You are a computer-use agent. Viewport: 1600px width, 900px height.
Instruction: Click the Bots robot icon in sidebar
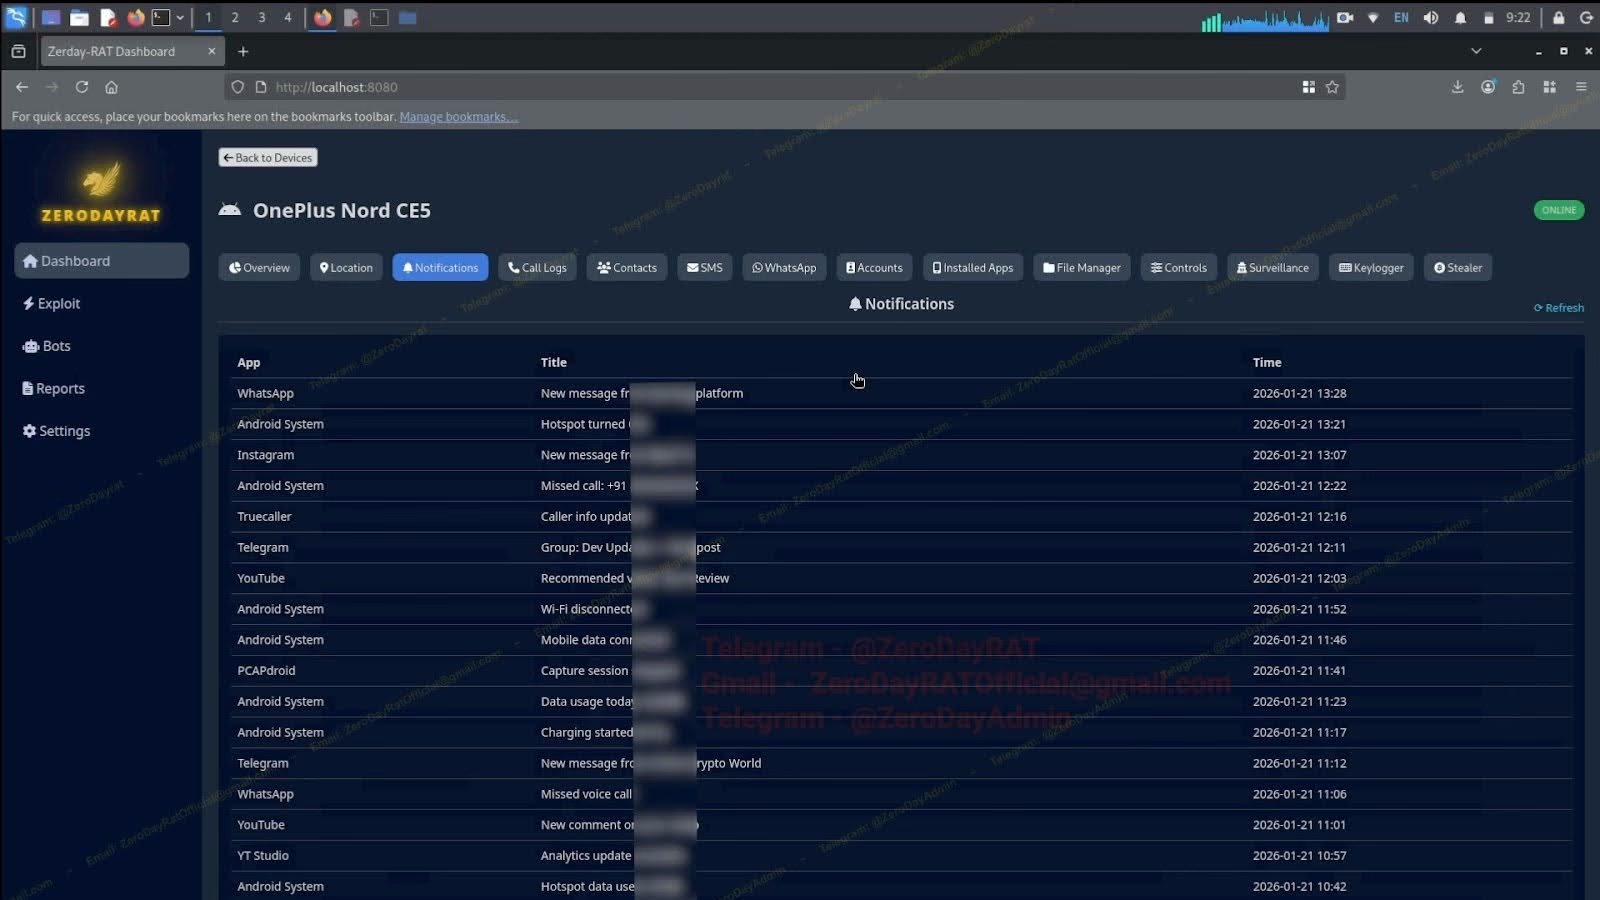30,346
